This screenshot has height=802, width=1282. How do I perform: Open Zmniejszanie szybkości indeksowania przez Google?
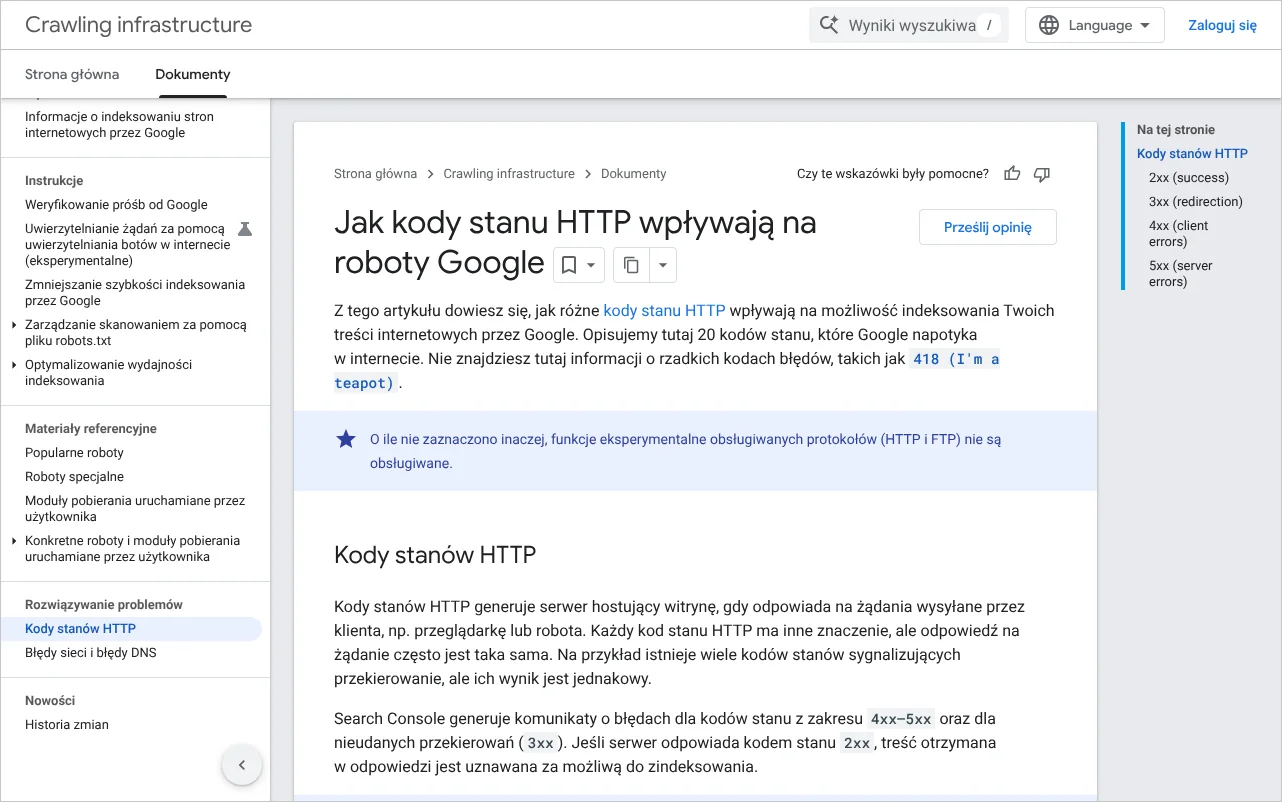click(135, 293)
